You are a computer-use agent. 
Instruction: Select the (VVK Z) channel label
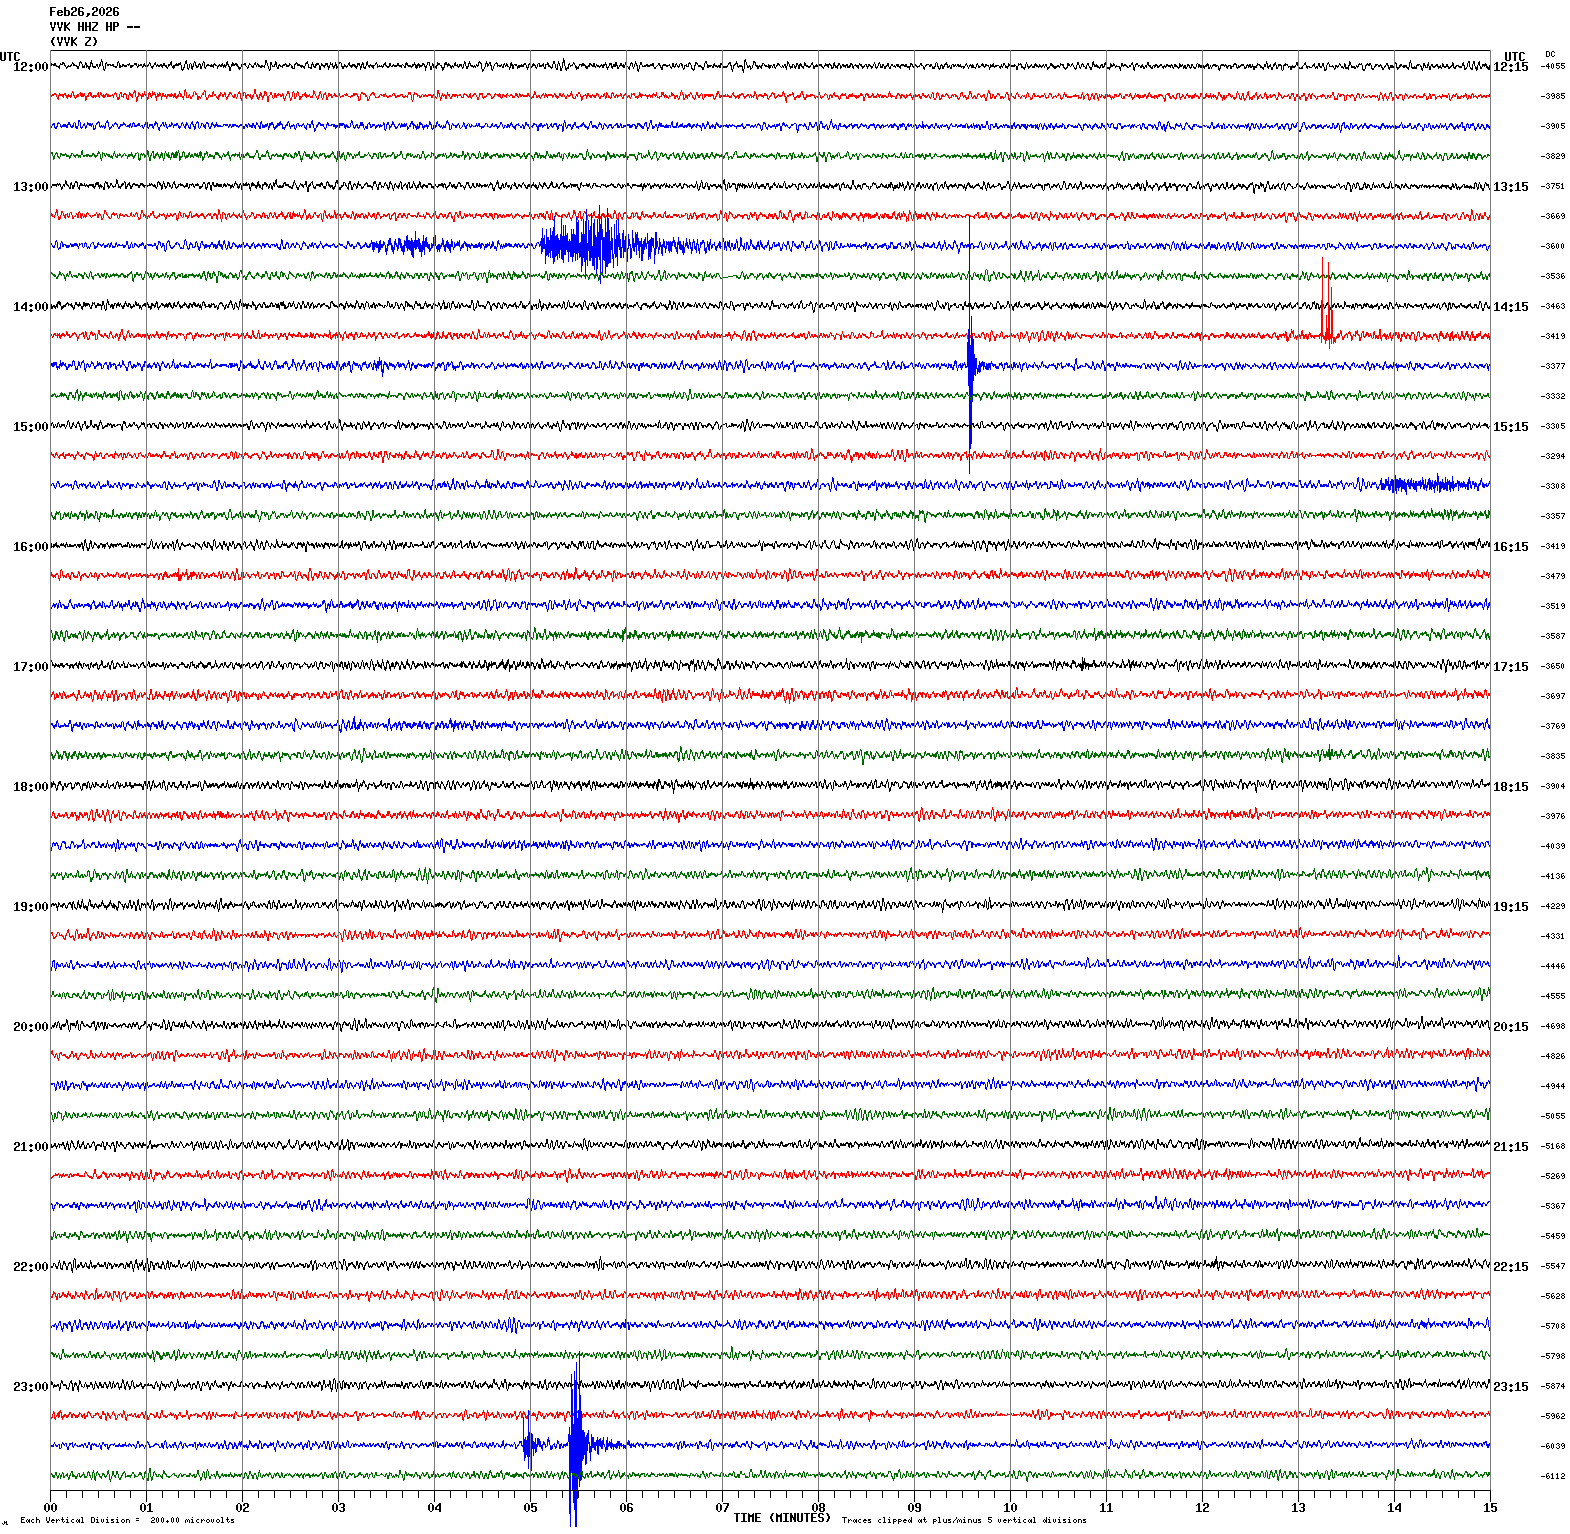(74, 42)
